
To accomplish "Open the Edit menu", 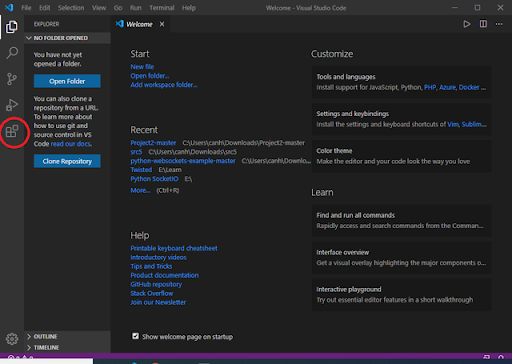I will click(x=44, y=8).
